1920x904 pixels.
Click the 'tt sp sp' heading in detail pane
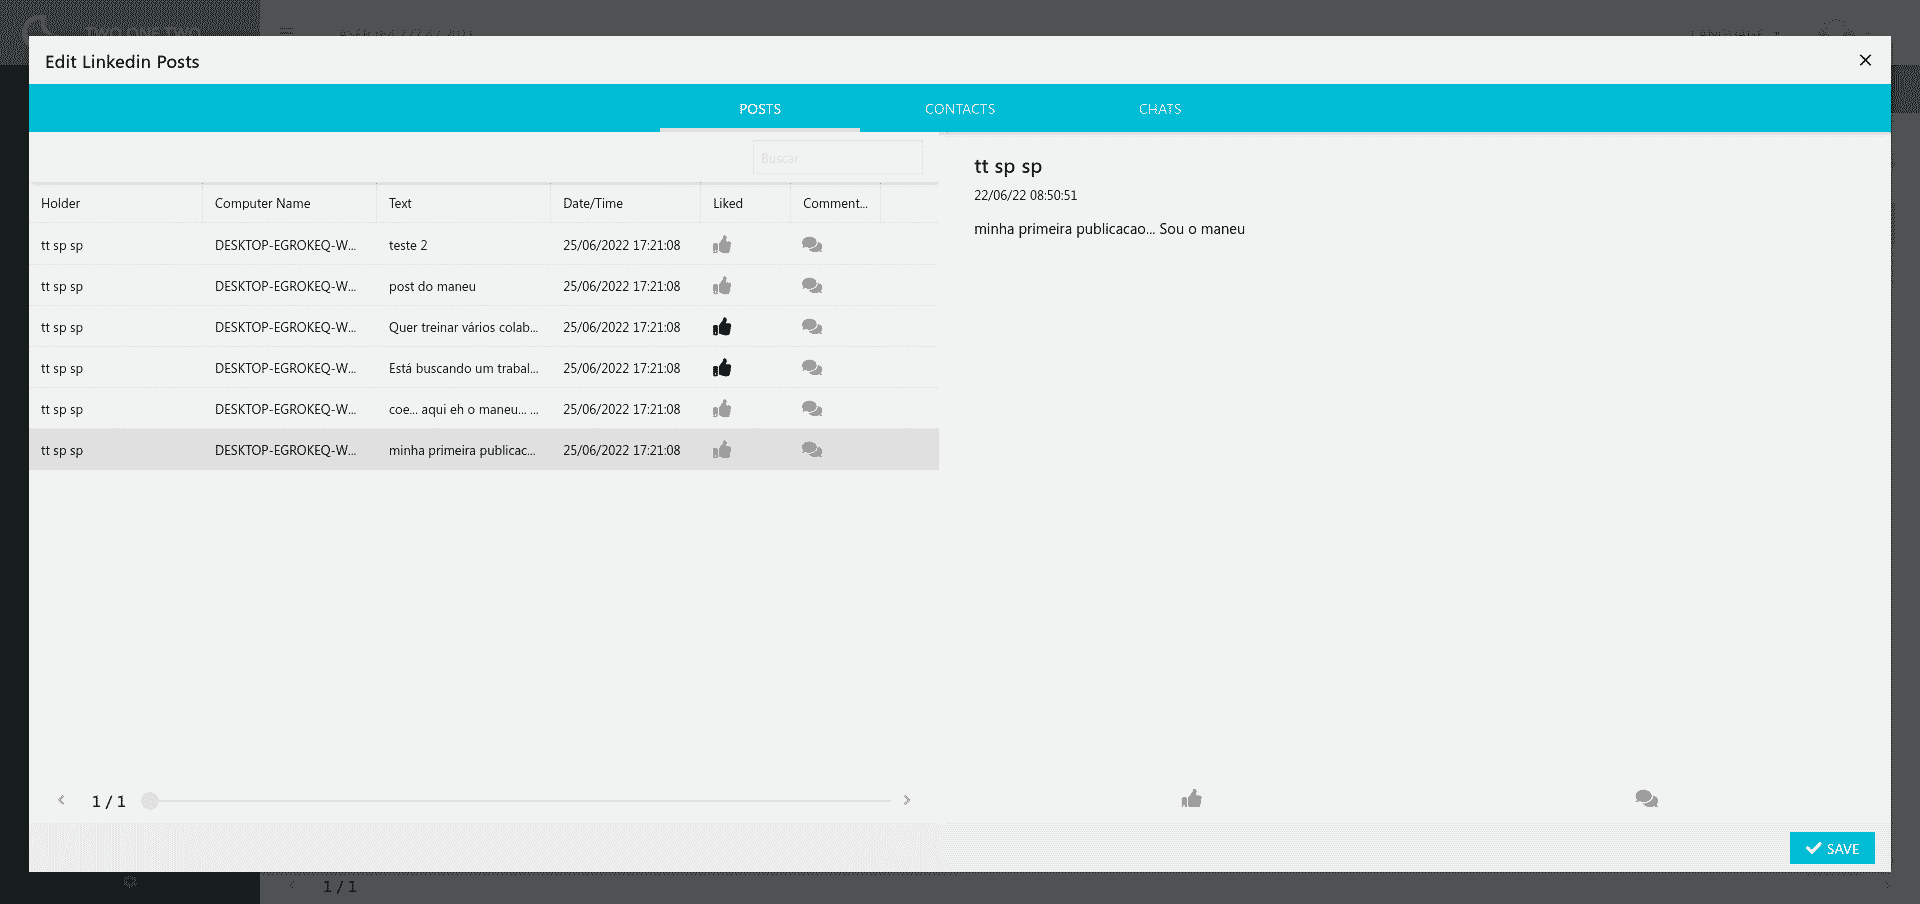1008,166
